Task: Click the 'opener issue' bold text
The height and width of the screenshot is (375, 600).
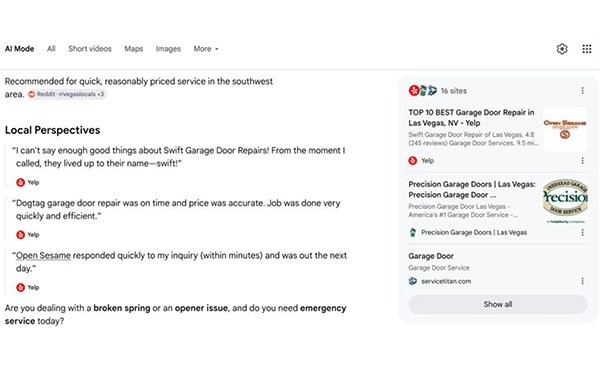Action: [x=201, y=308]
